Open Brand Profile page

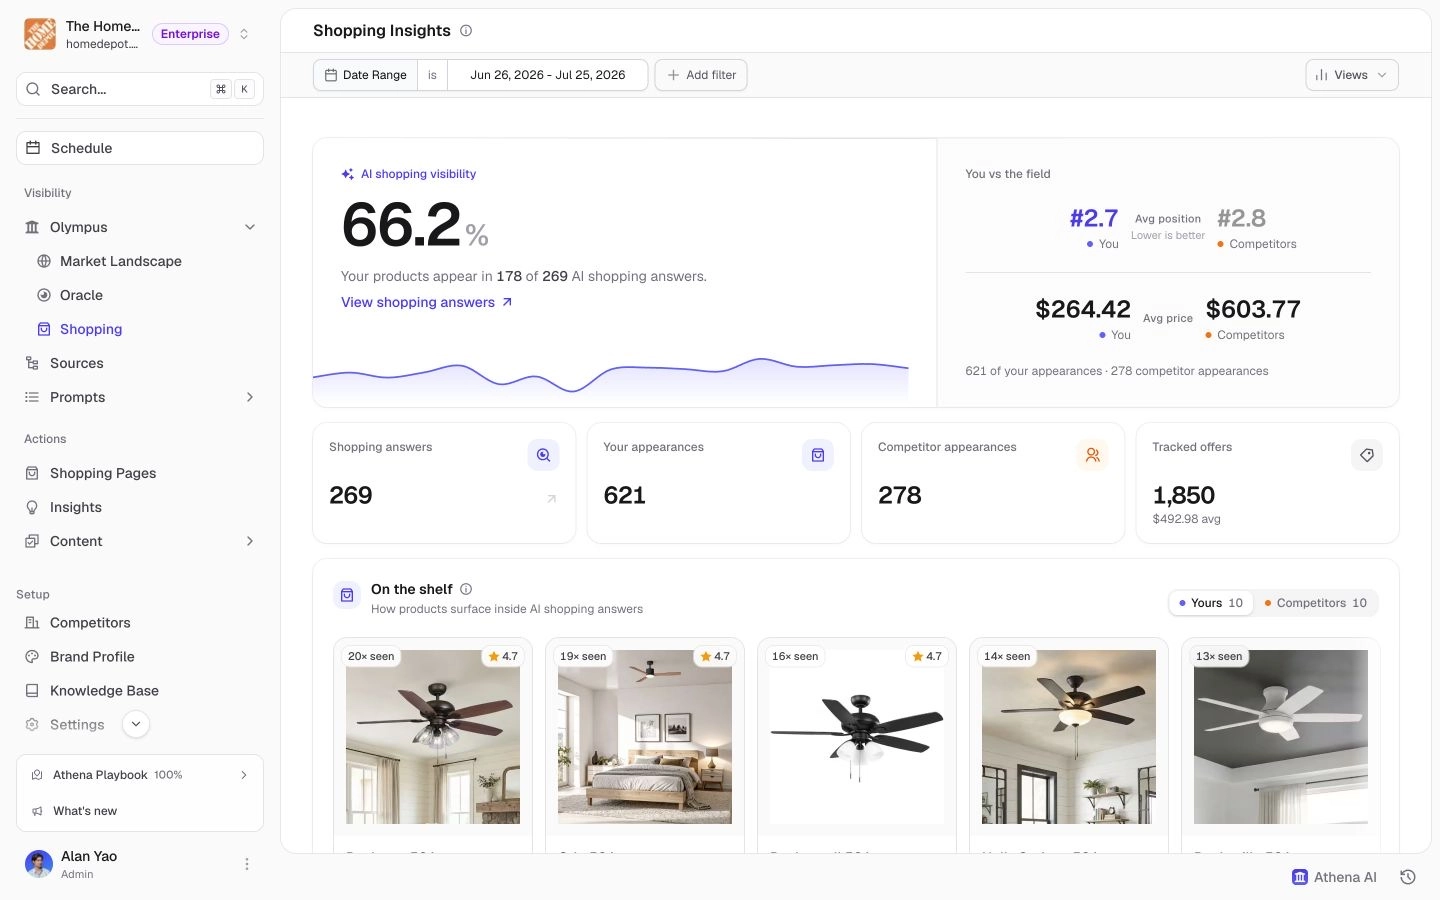pos(92,656)
